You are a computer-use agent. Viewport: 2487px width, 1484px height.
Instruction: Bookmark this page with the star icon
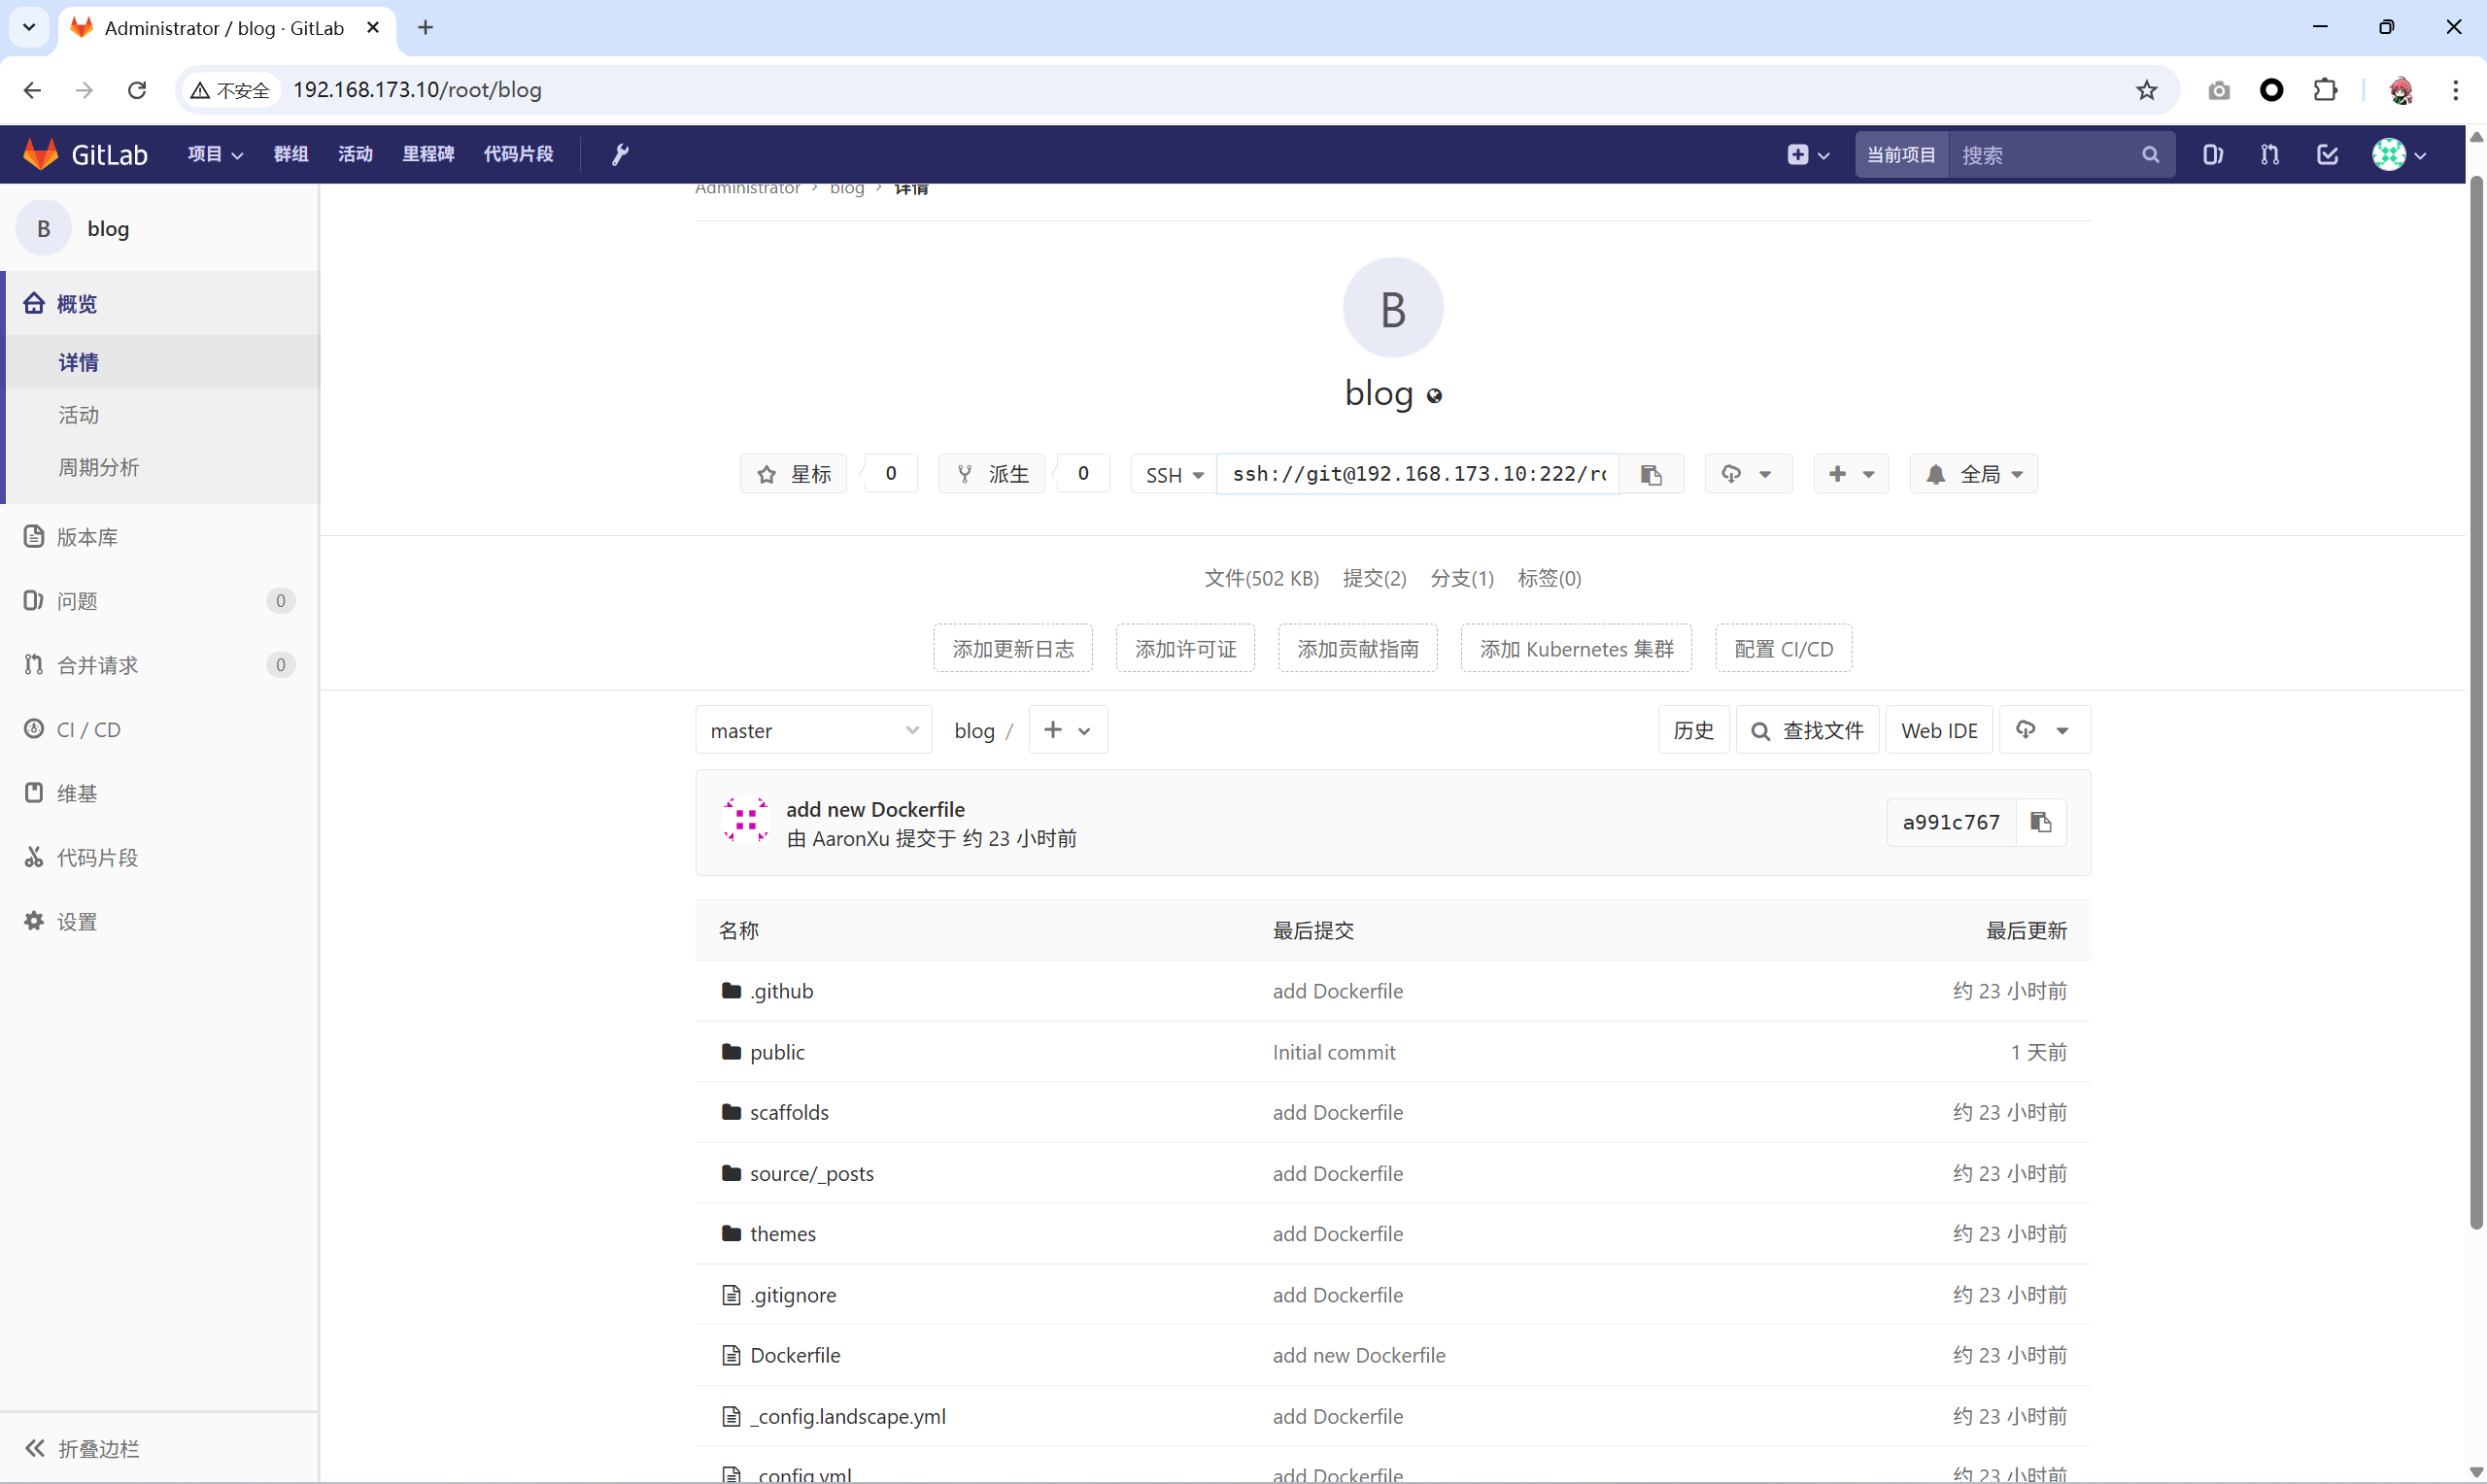pyautogui.click(x=2146, y=90)
